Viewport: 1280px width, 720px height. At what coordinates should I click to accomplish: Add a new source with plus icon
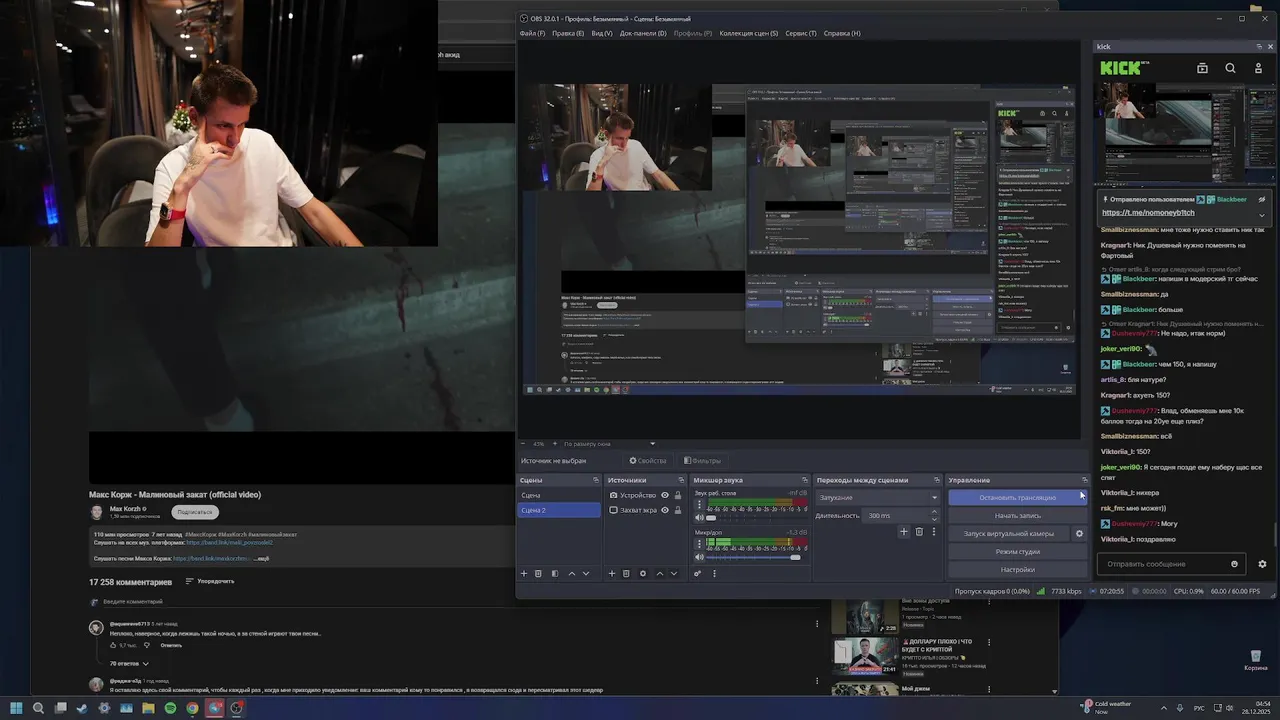point(611,574)
